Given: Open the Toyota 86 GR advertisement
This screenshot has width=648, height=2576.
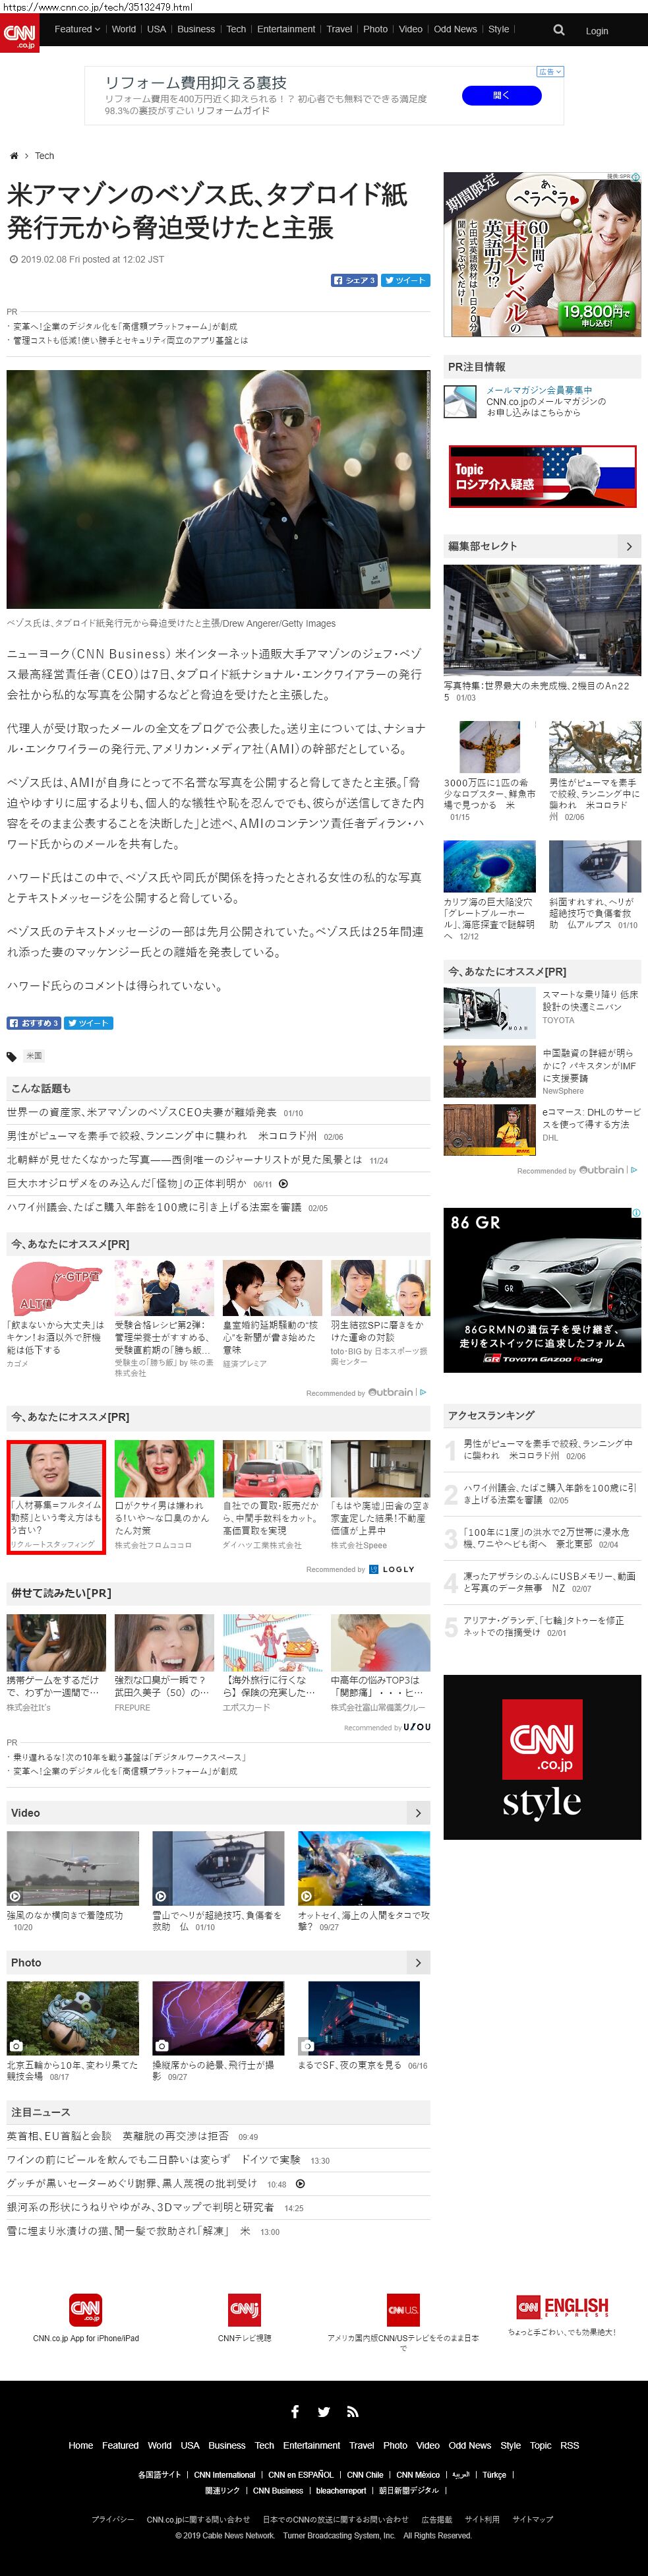Looking at the screenshot, I should 542,1290.
